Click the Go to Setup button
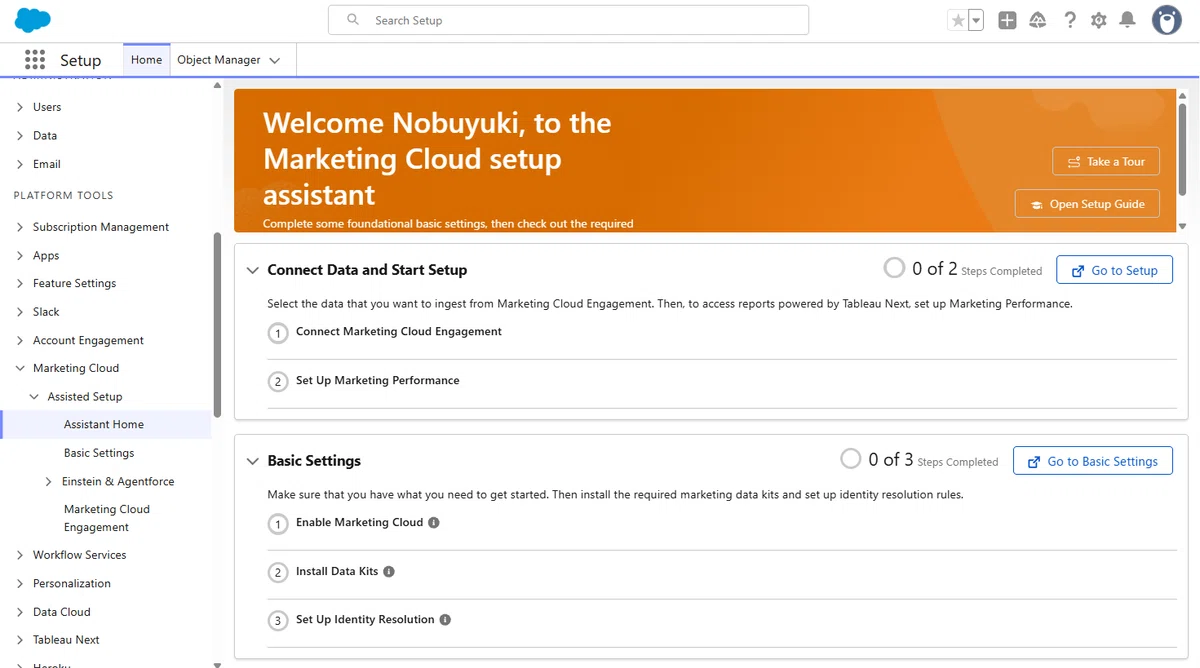 1114,270
